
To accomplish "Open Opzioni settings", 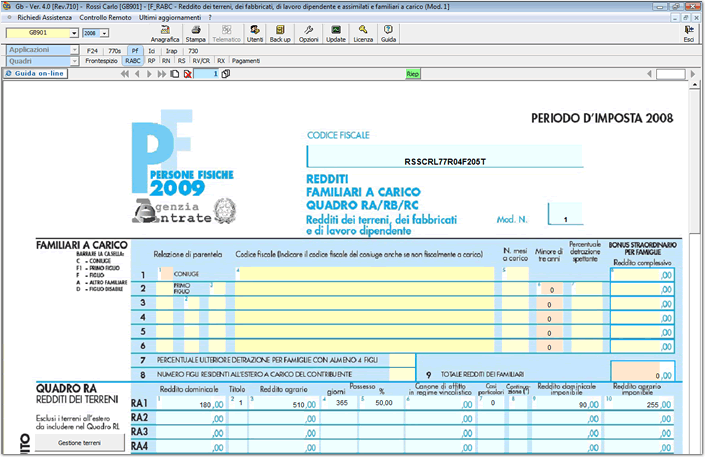I will click(309, 34).
